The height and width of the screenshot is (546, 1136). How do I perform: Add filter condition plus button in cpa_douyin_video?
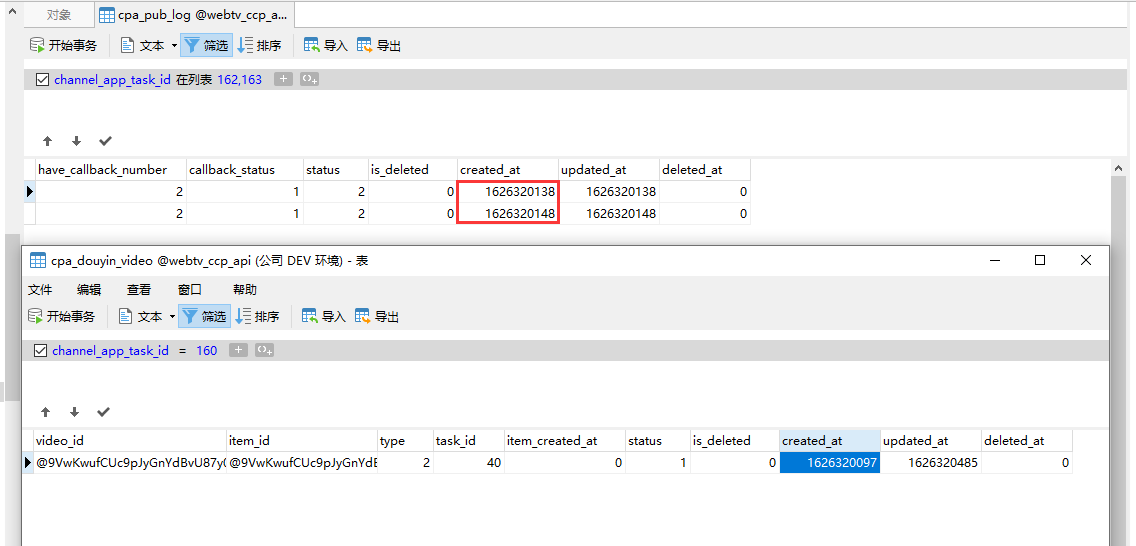238,350
